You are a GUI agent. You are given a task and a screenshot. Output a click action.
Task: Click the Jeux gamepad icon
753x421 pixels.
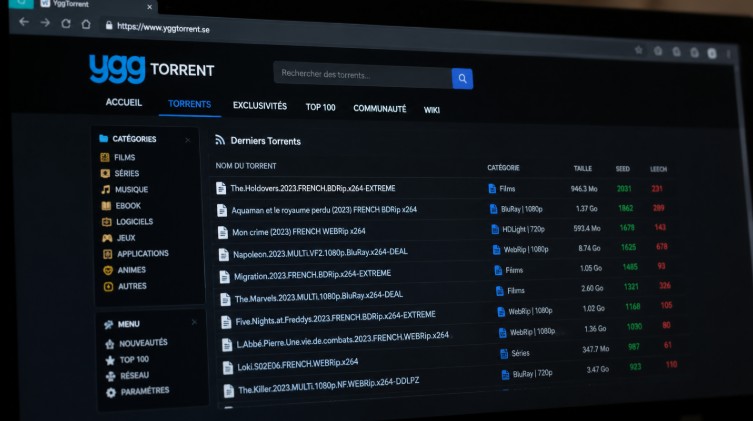coord(107,238)
